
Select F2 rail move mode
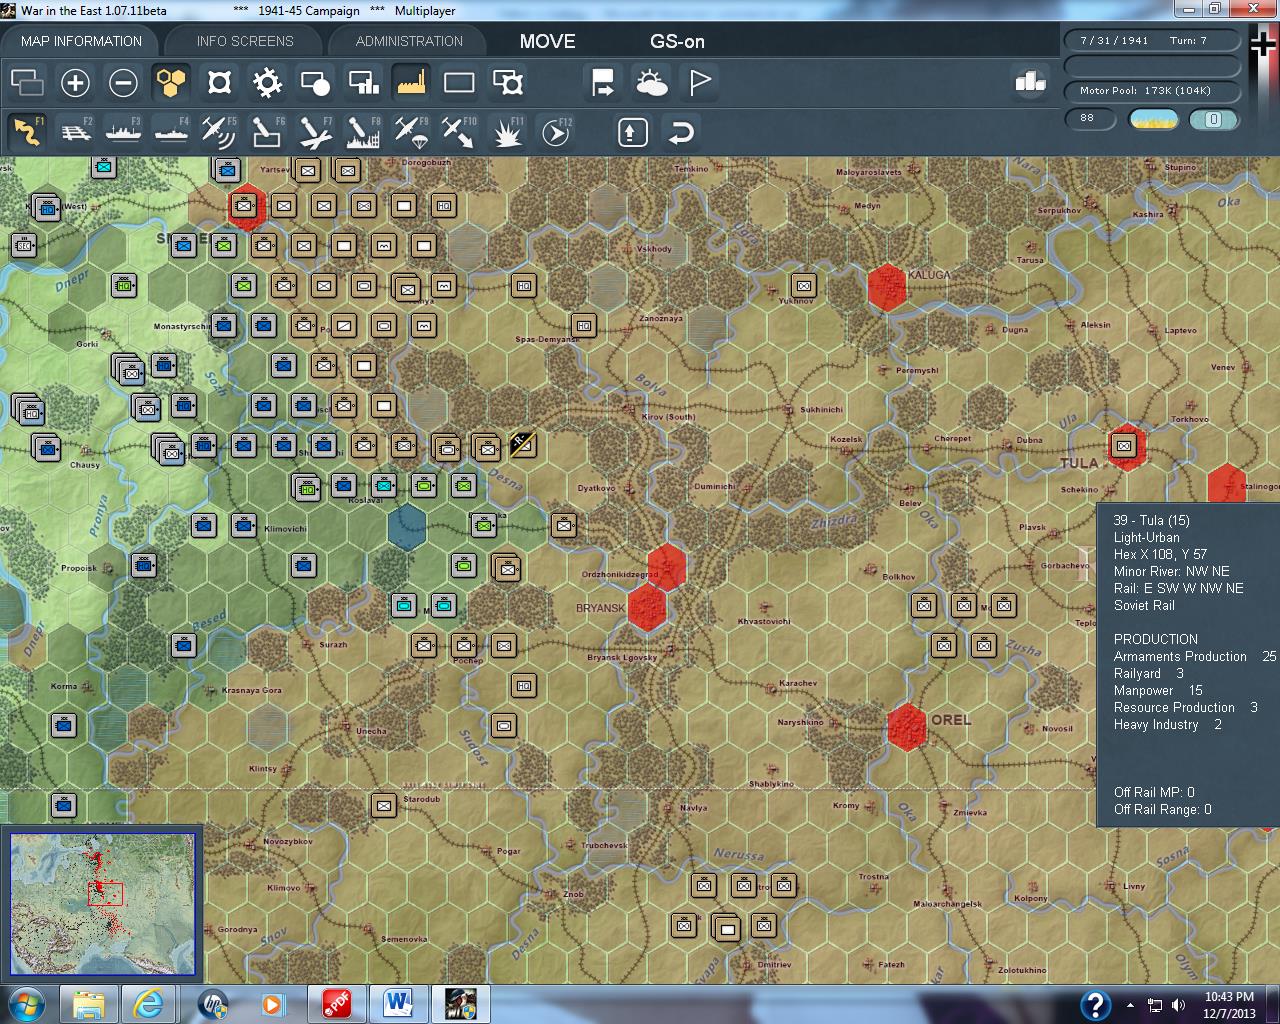[x=75, y=131]
